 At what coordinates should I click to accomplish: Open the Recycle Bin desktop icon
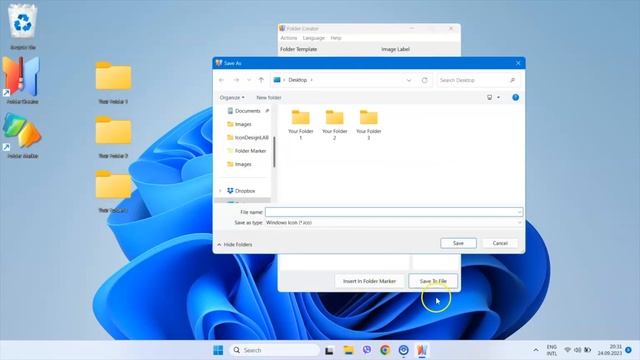click(x=22, y=27)
